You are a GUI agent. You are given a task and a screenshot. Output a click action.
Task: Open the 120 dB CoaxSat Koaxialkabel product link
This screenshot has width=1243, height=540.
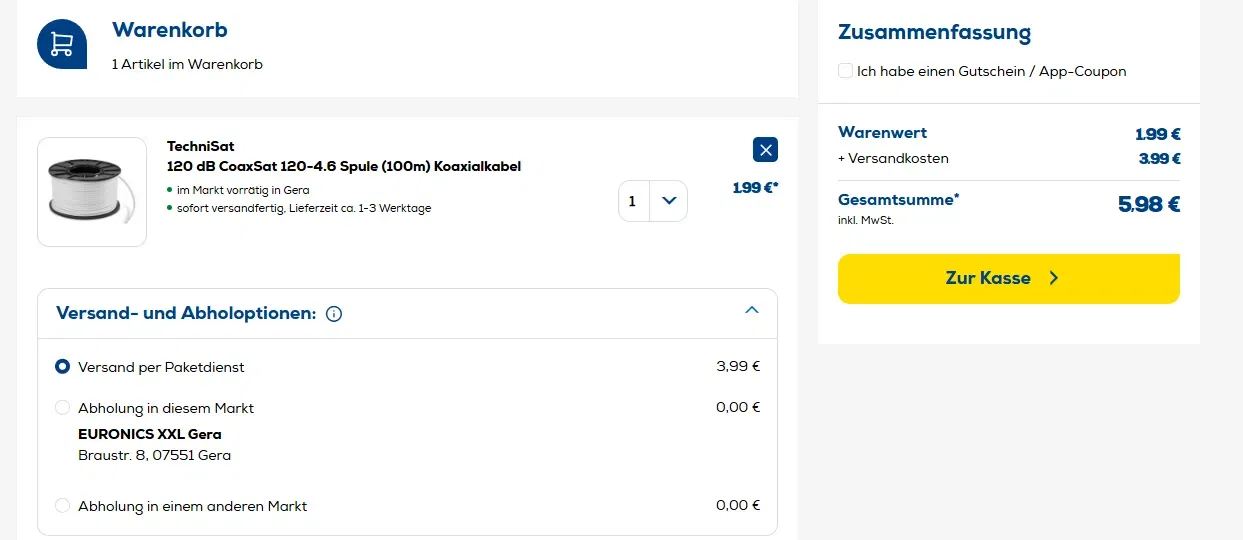pyautogui.click(x=344, y=166)
